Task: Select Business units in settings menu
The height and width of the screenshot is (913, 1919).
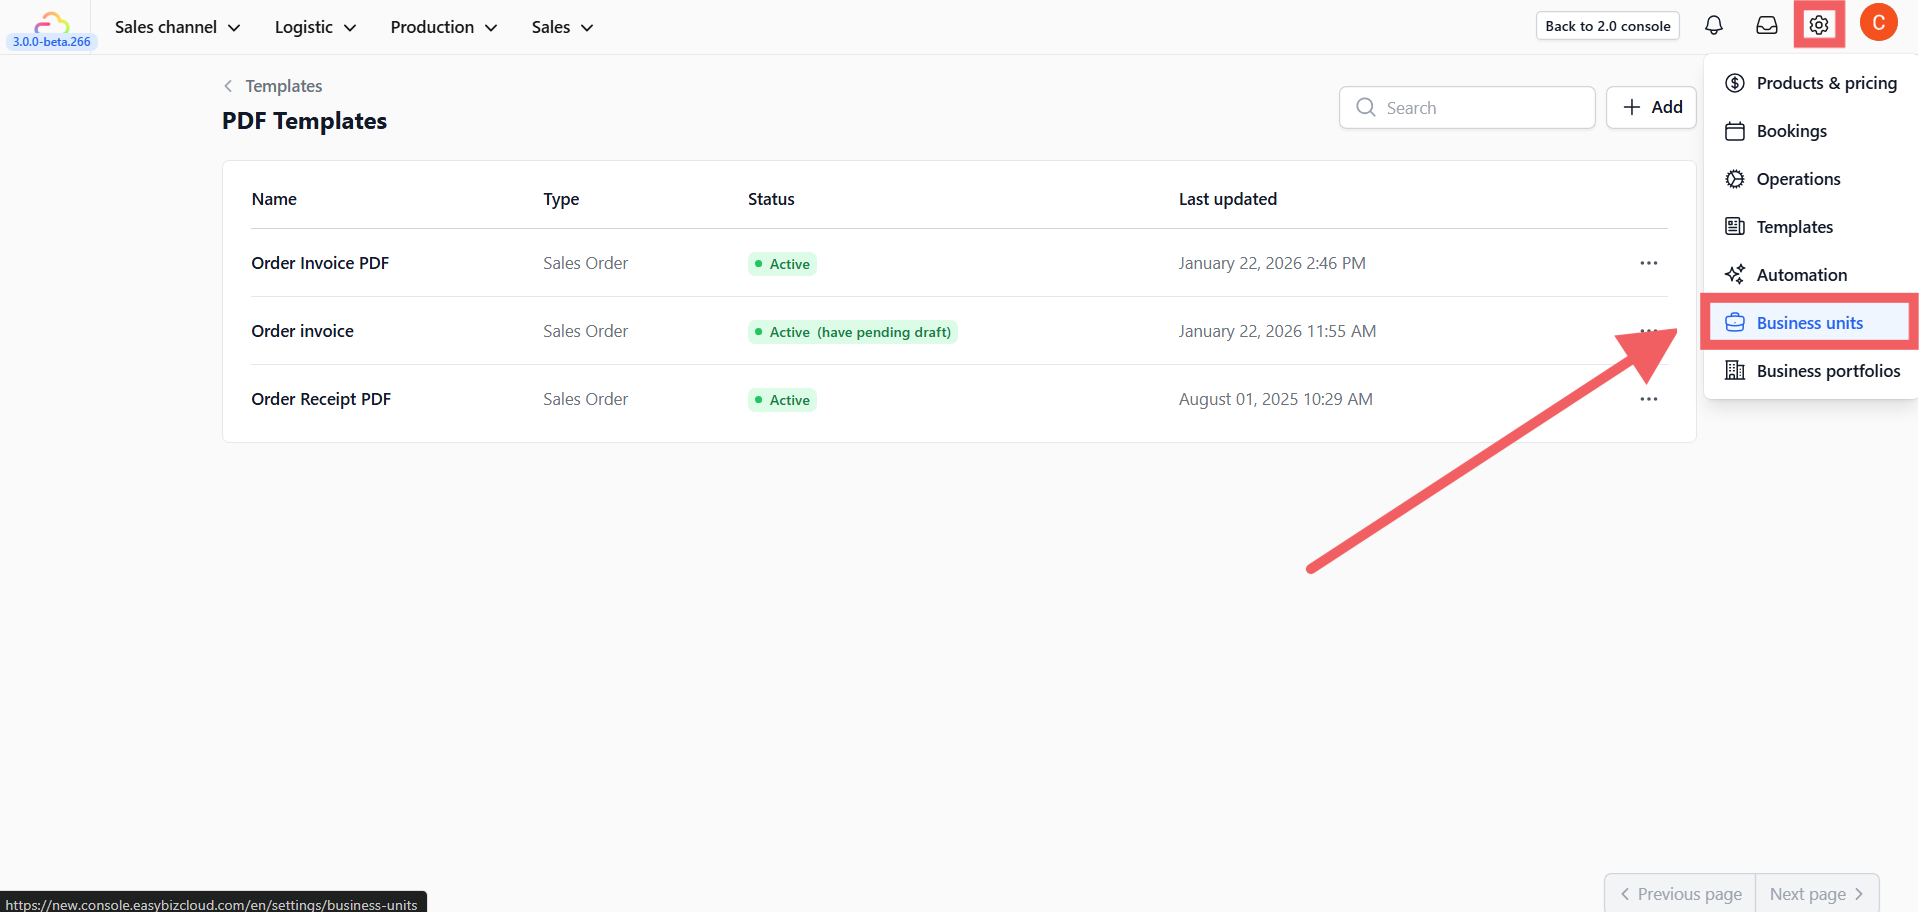Action: pos(1810,323)
